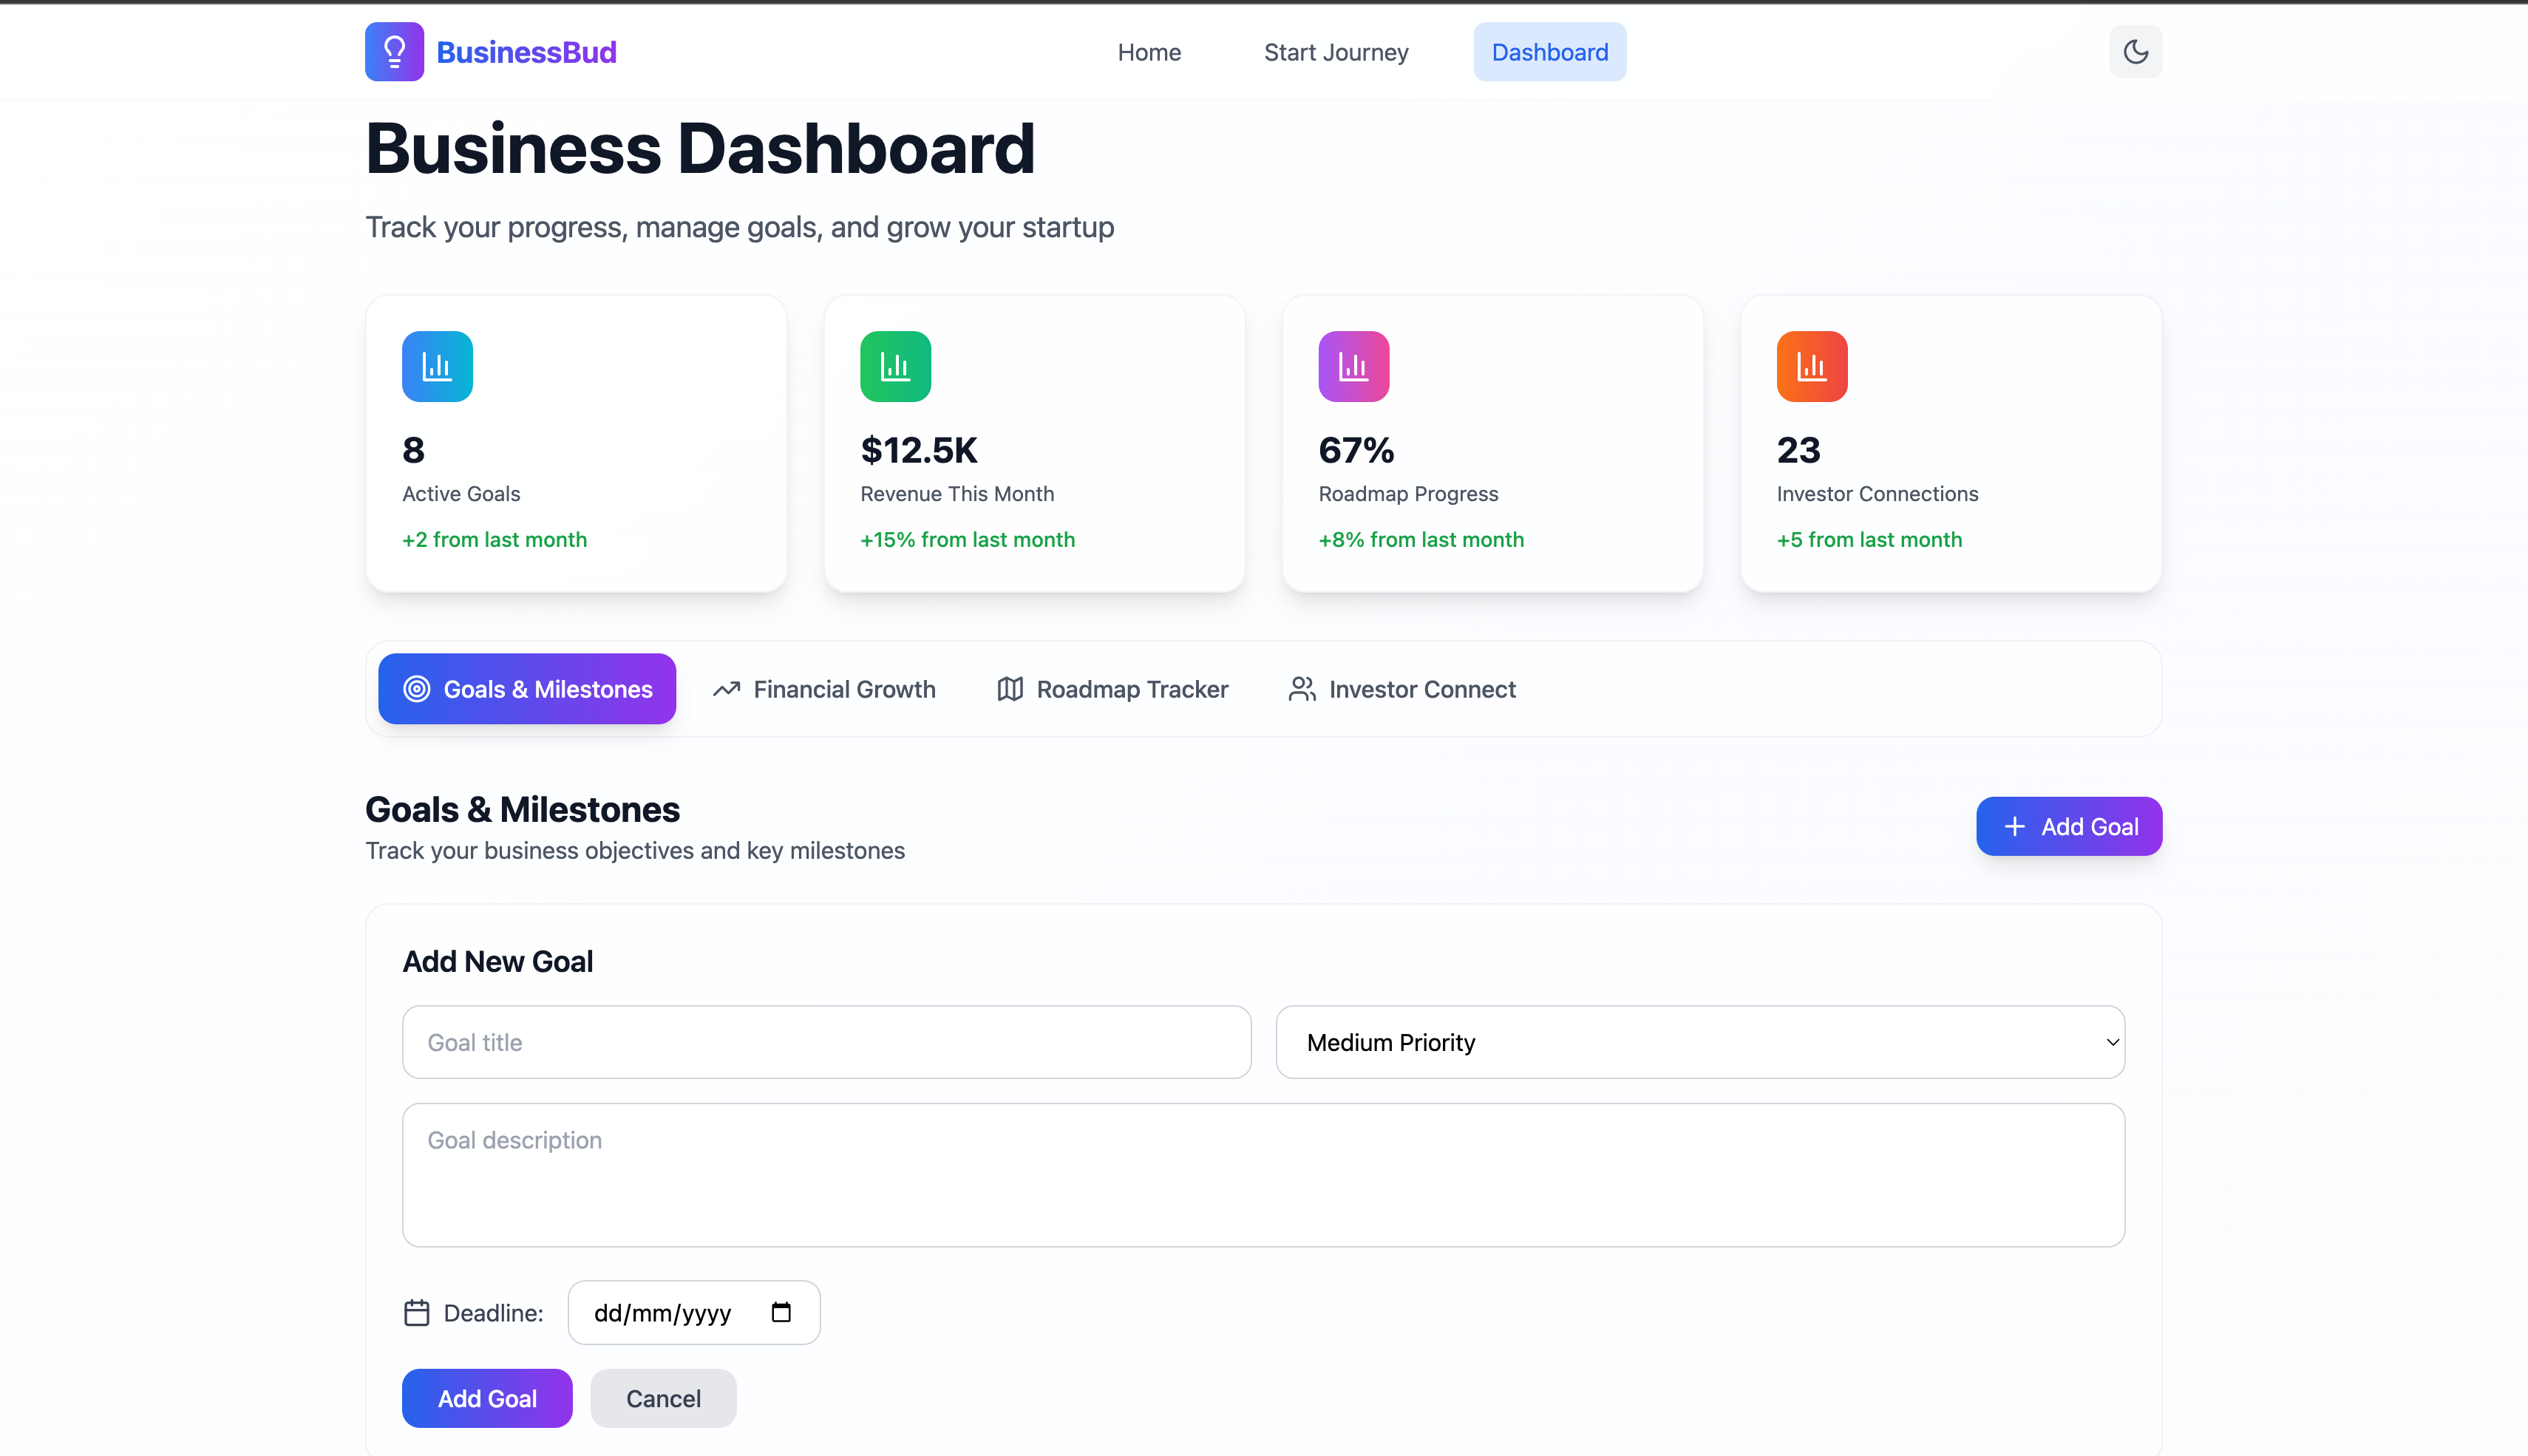The image size is (2528, 1456).
Task: Navigate to Home in top nav
Action: [x=1149, y=52]
